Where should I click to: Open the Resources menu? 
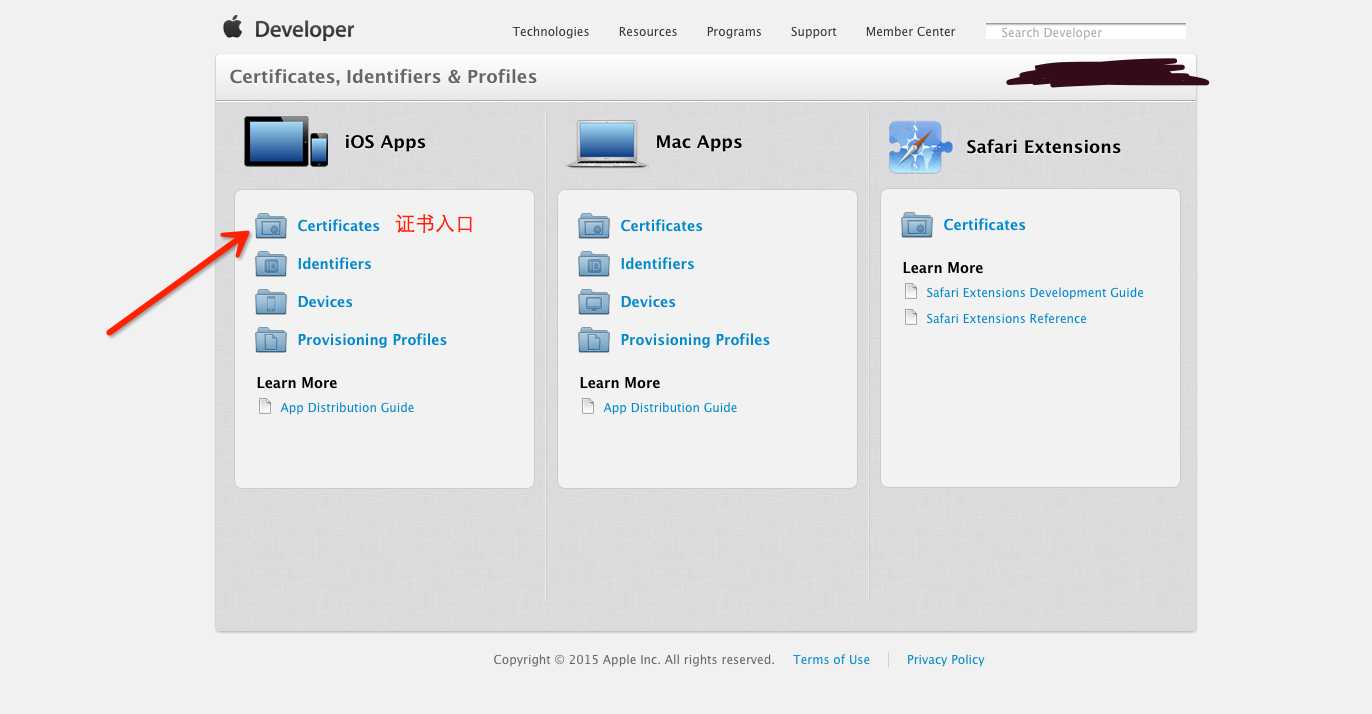pyautogui.click(x=648, y=32)
